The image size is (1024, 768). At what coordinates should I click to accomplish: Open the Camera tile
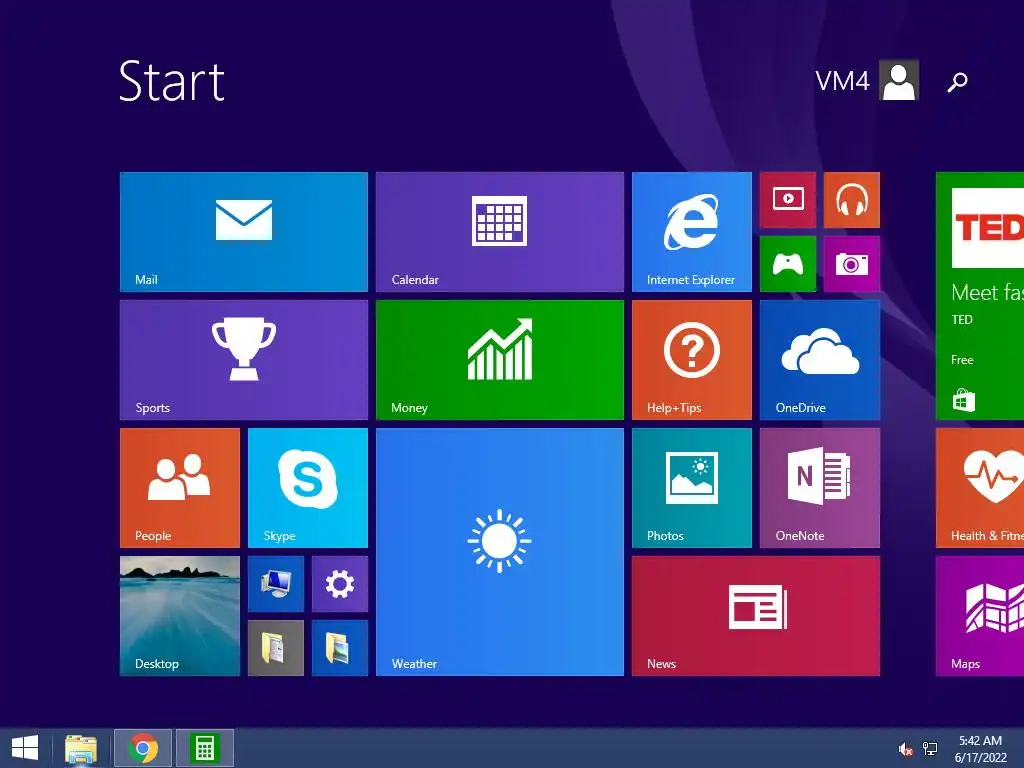click(852, 264)
